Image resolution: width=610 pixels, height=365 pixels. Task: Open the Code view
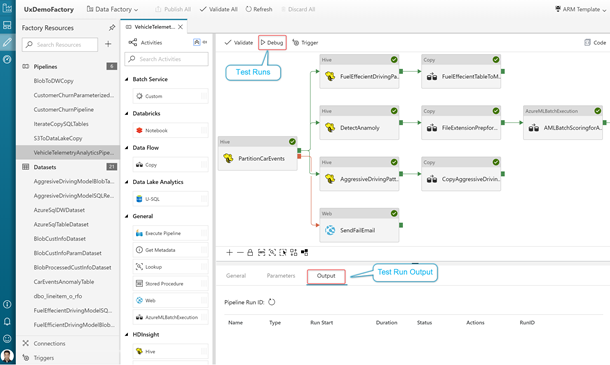[595, 42]
